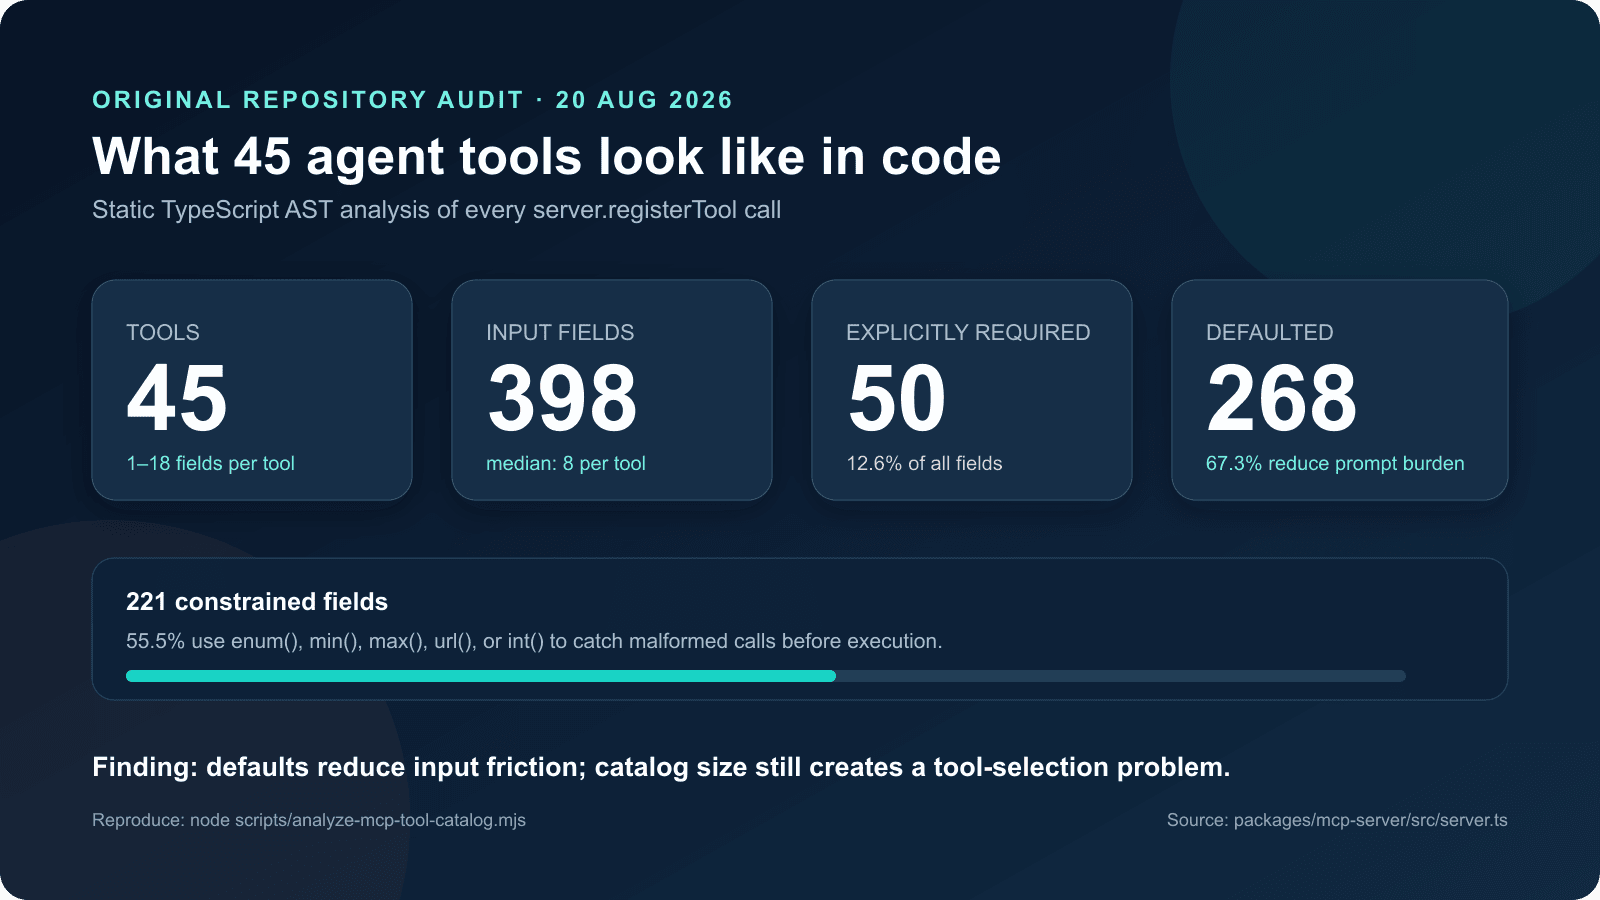Viewport: 1600px width, 900px height.
Task: Click the 'DEFAULTED' card label
Action: [1270, 332]
